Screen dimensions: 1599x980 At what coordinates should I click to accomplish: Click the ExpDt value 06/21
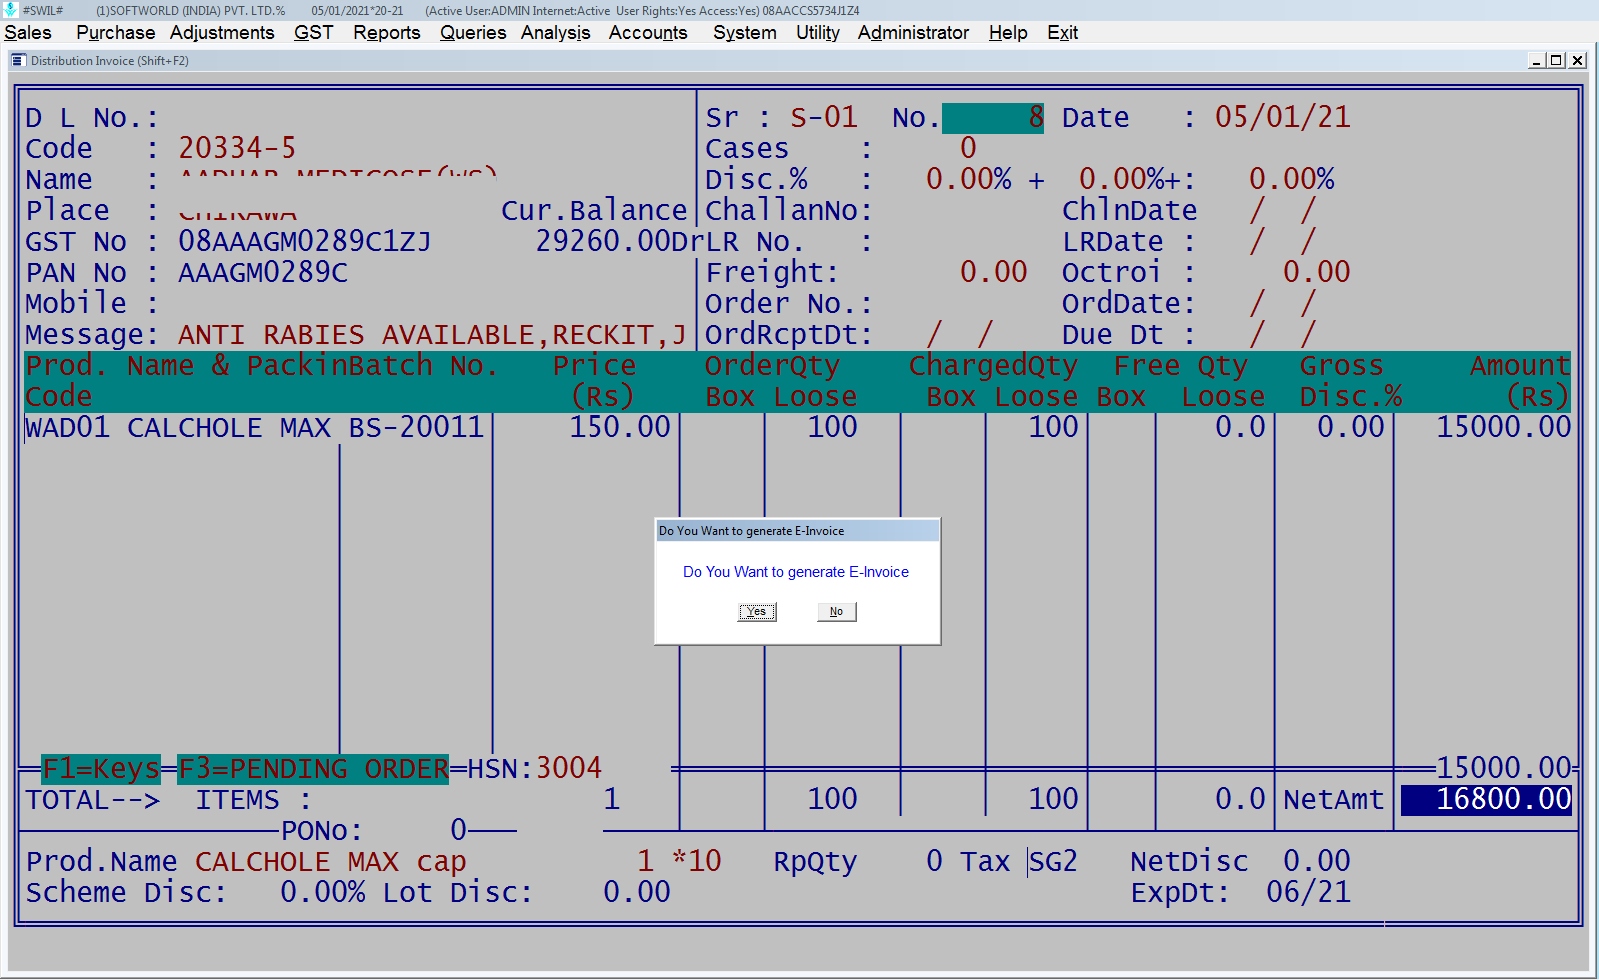pyautogui.click(x=1308, y=893)
